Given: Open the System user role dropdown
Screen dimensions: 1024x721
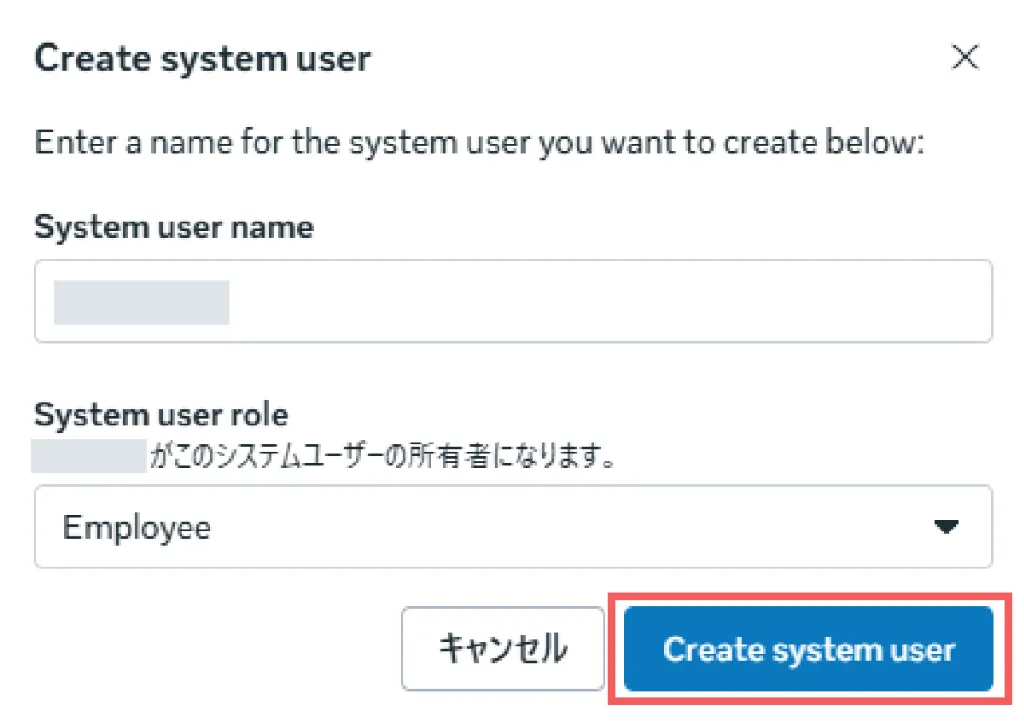Looking at the screenshot, I should point(512,527).
